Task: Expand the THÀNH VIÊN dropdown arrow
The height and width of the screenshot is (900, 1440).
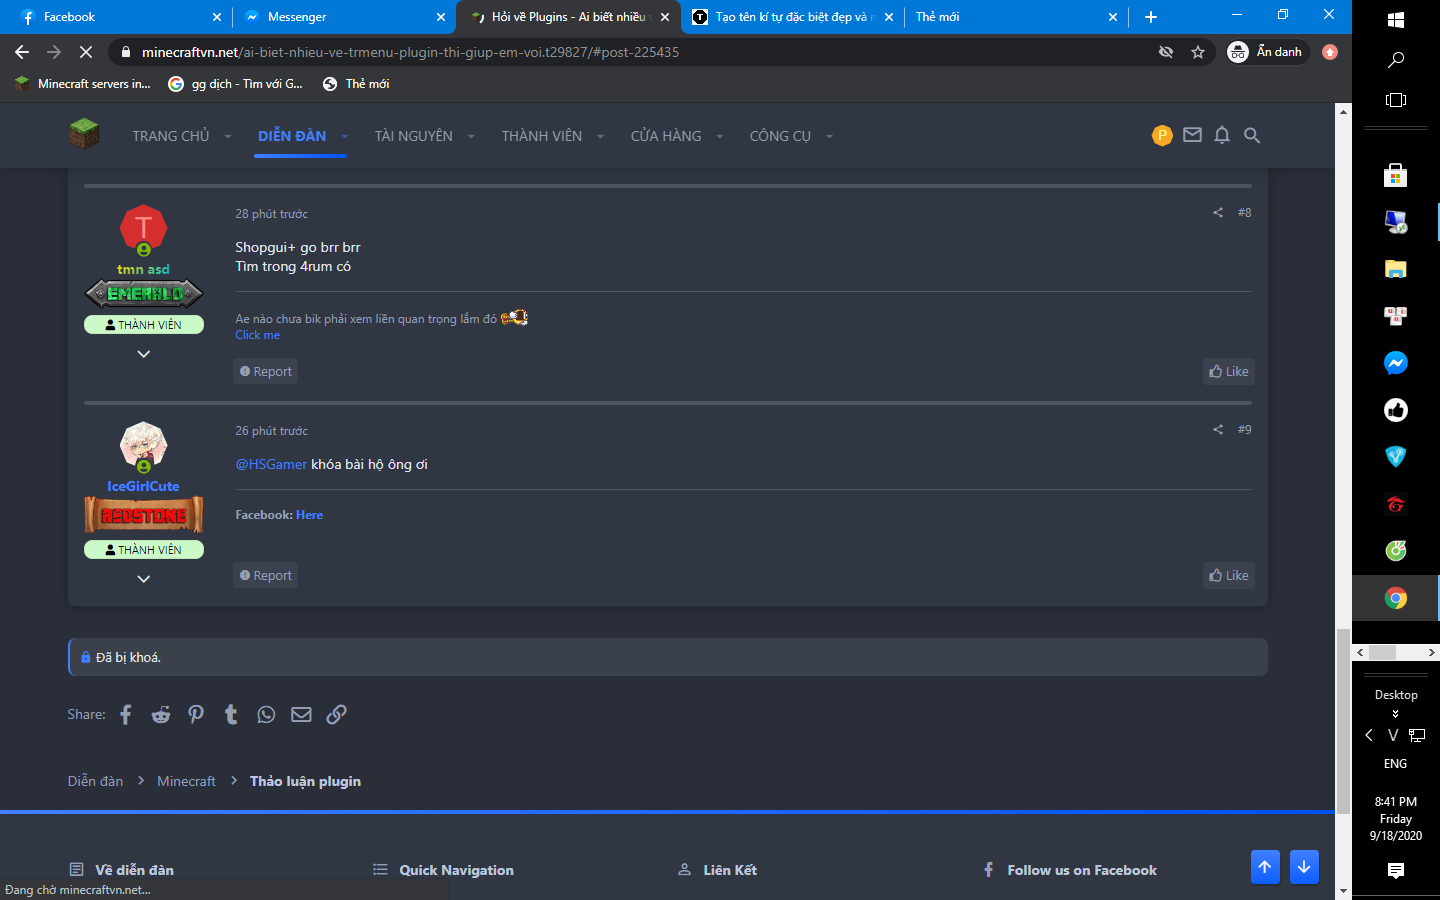Action: click(600, 136)
